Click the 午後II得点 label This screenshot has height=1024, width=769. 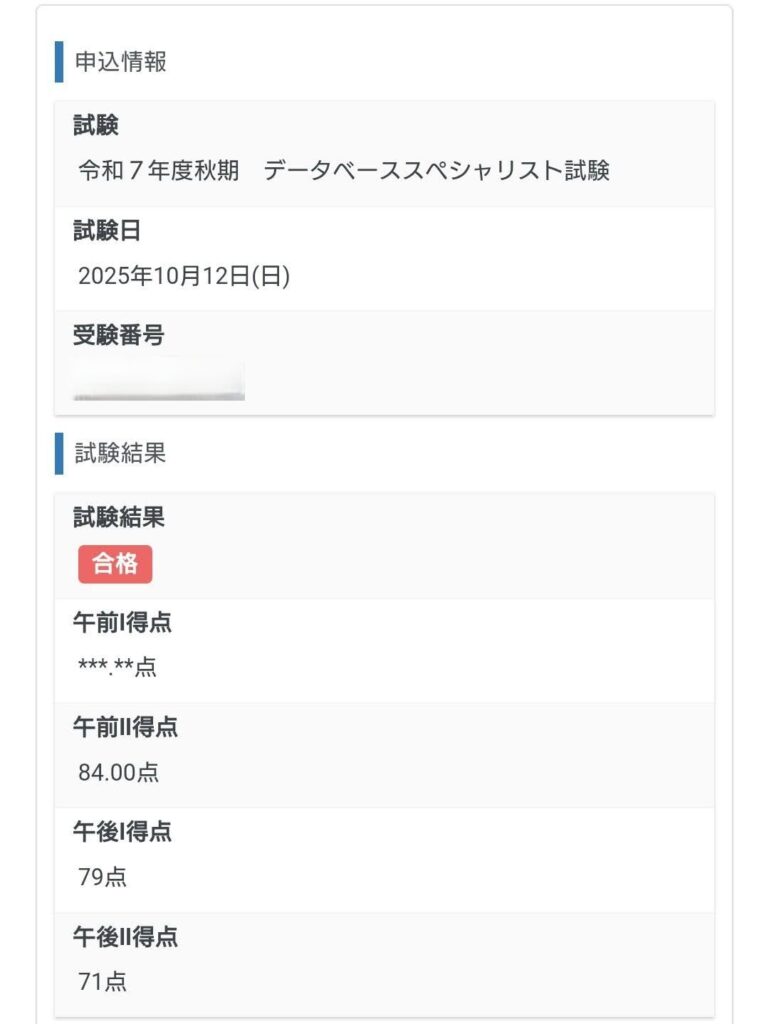pyautogui.click(x=125, y=937)
